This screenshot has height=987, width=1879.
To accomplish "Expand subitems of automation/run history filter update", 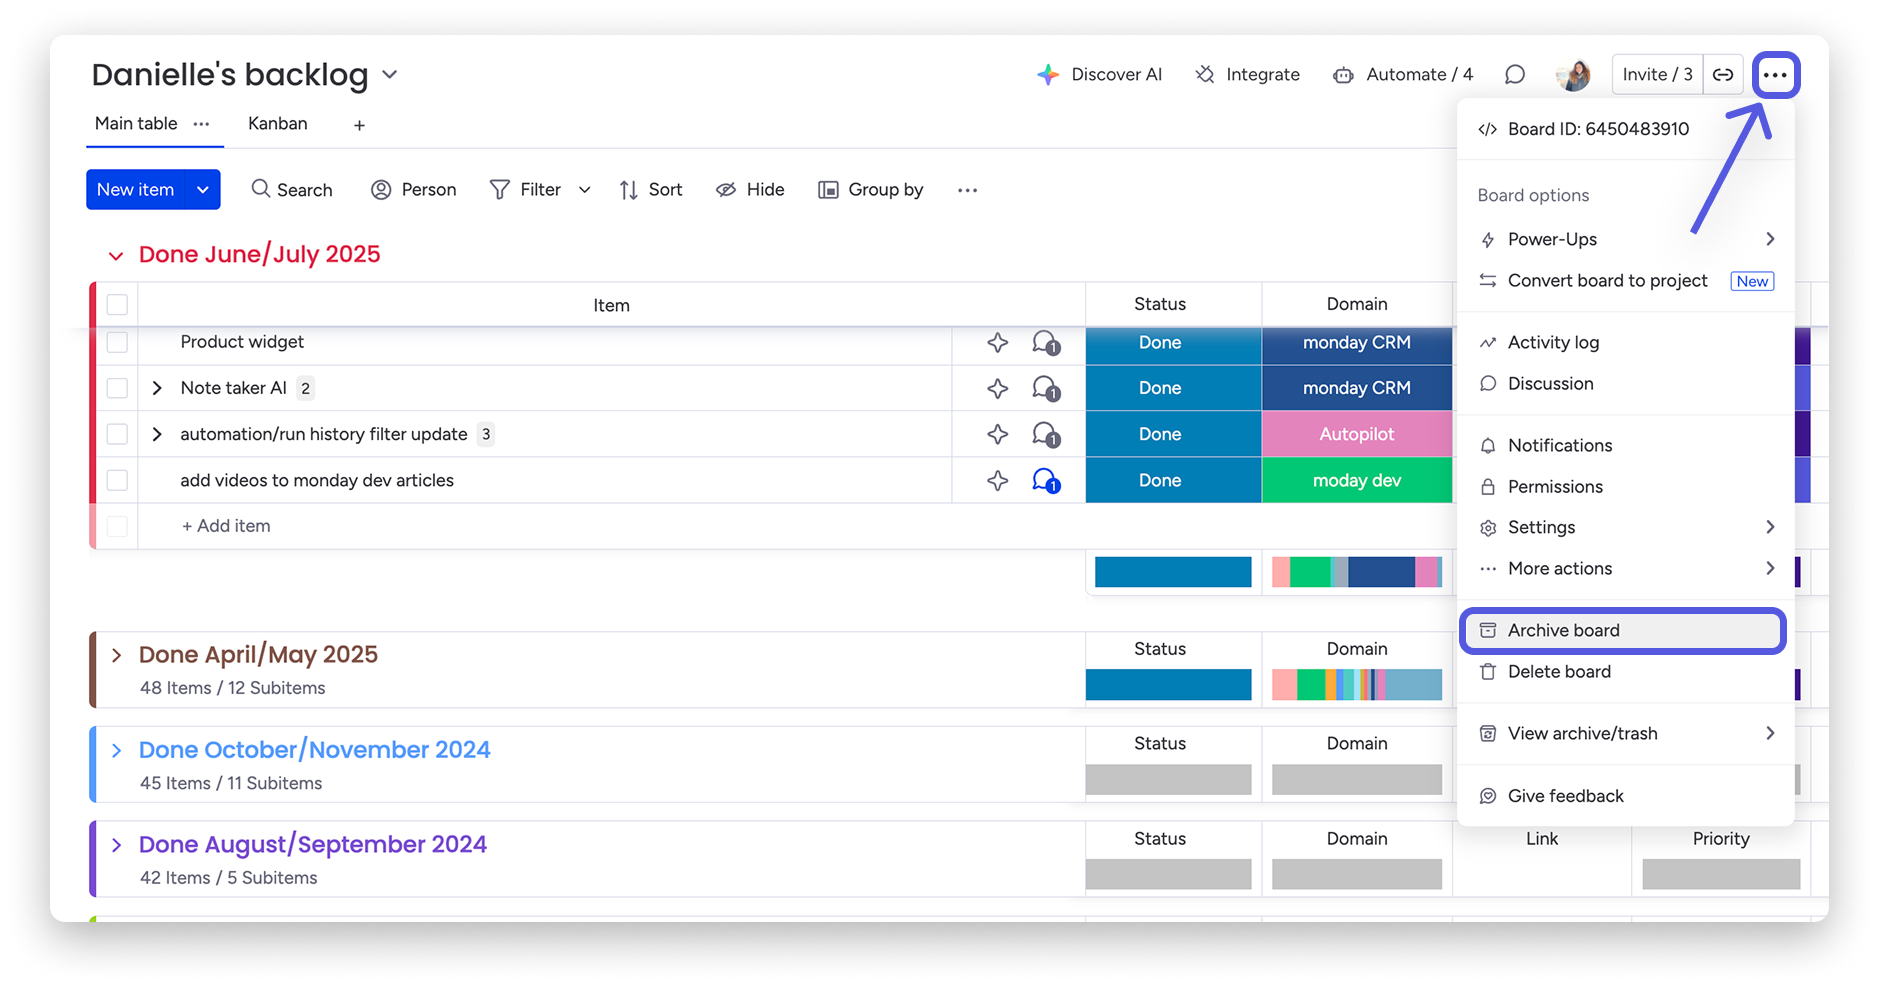I will (157, 435).
